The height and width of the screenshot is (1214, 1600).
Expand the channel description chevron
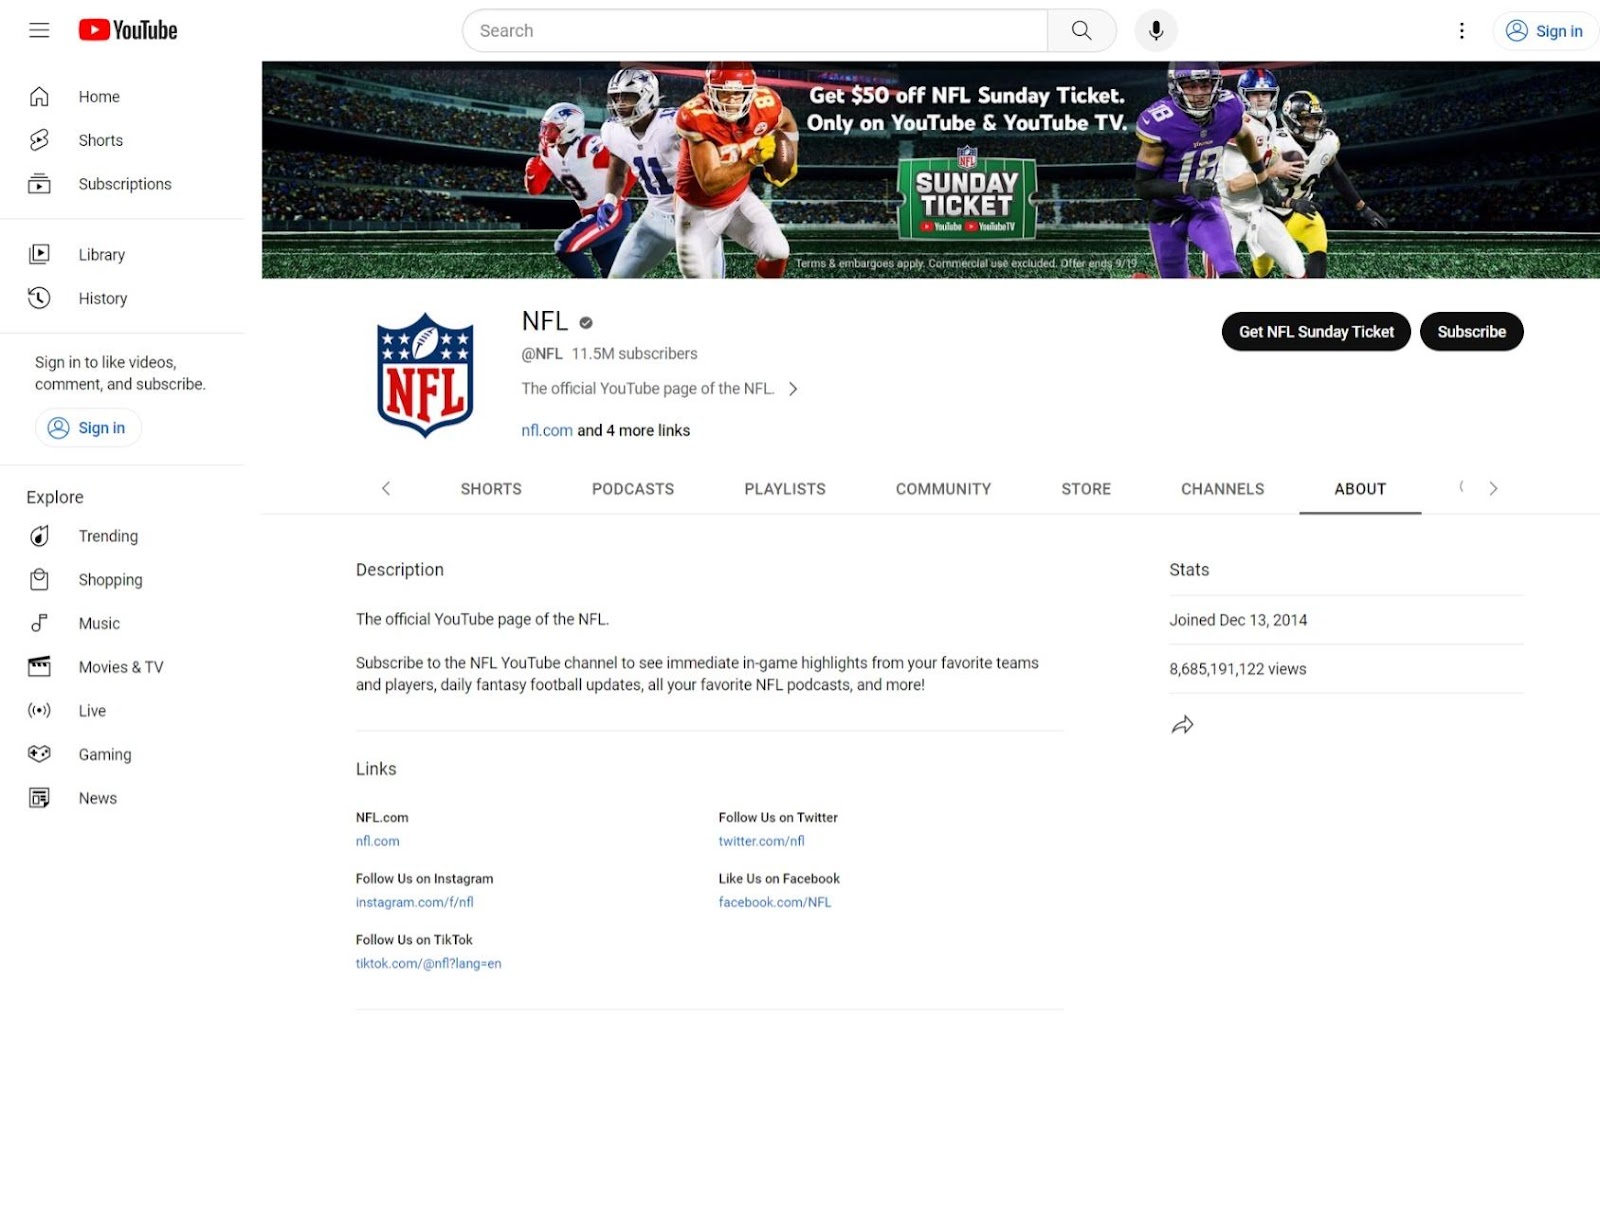[x=793, y=389]
